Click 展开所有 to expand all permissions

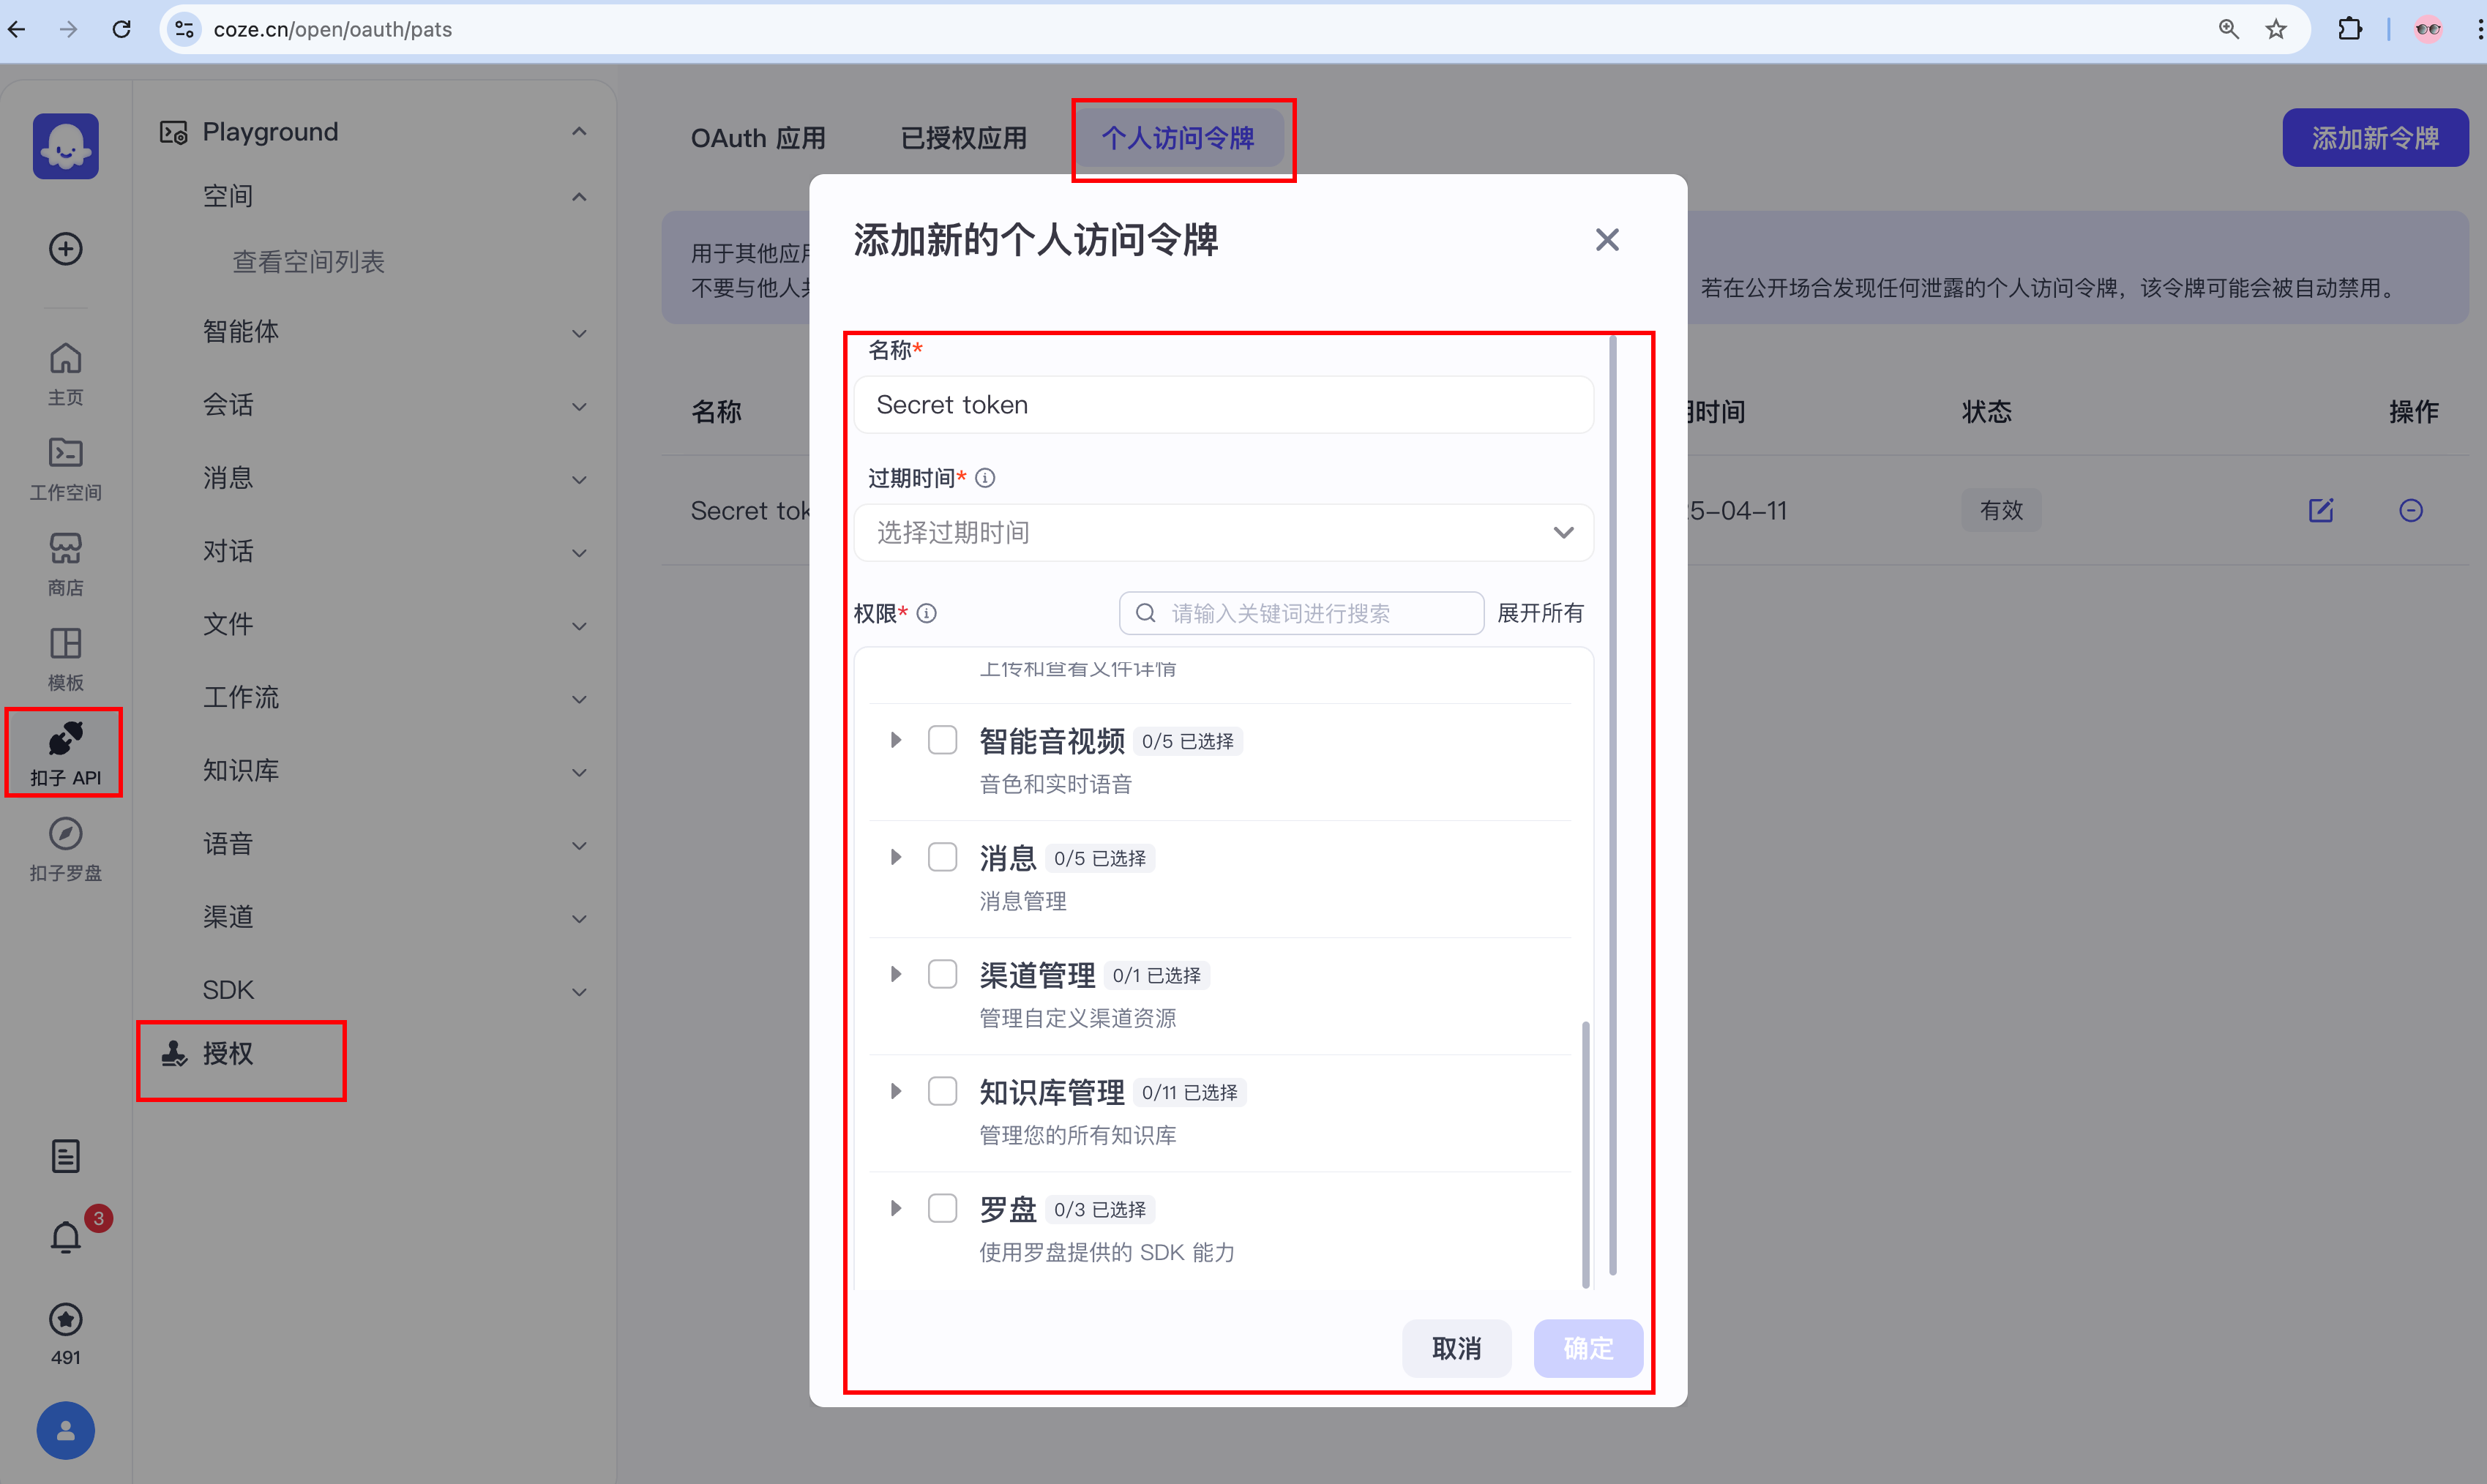click(1541, 613)
